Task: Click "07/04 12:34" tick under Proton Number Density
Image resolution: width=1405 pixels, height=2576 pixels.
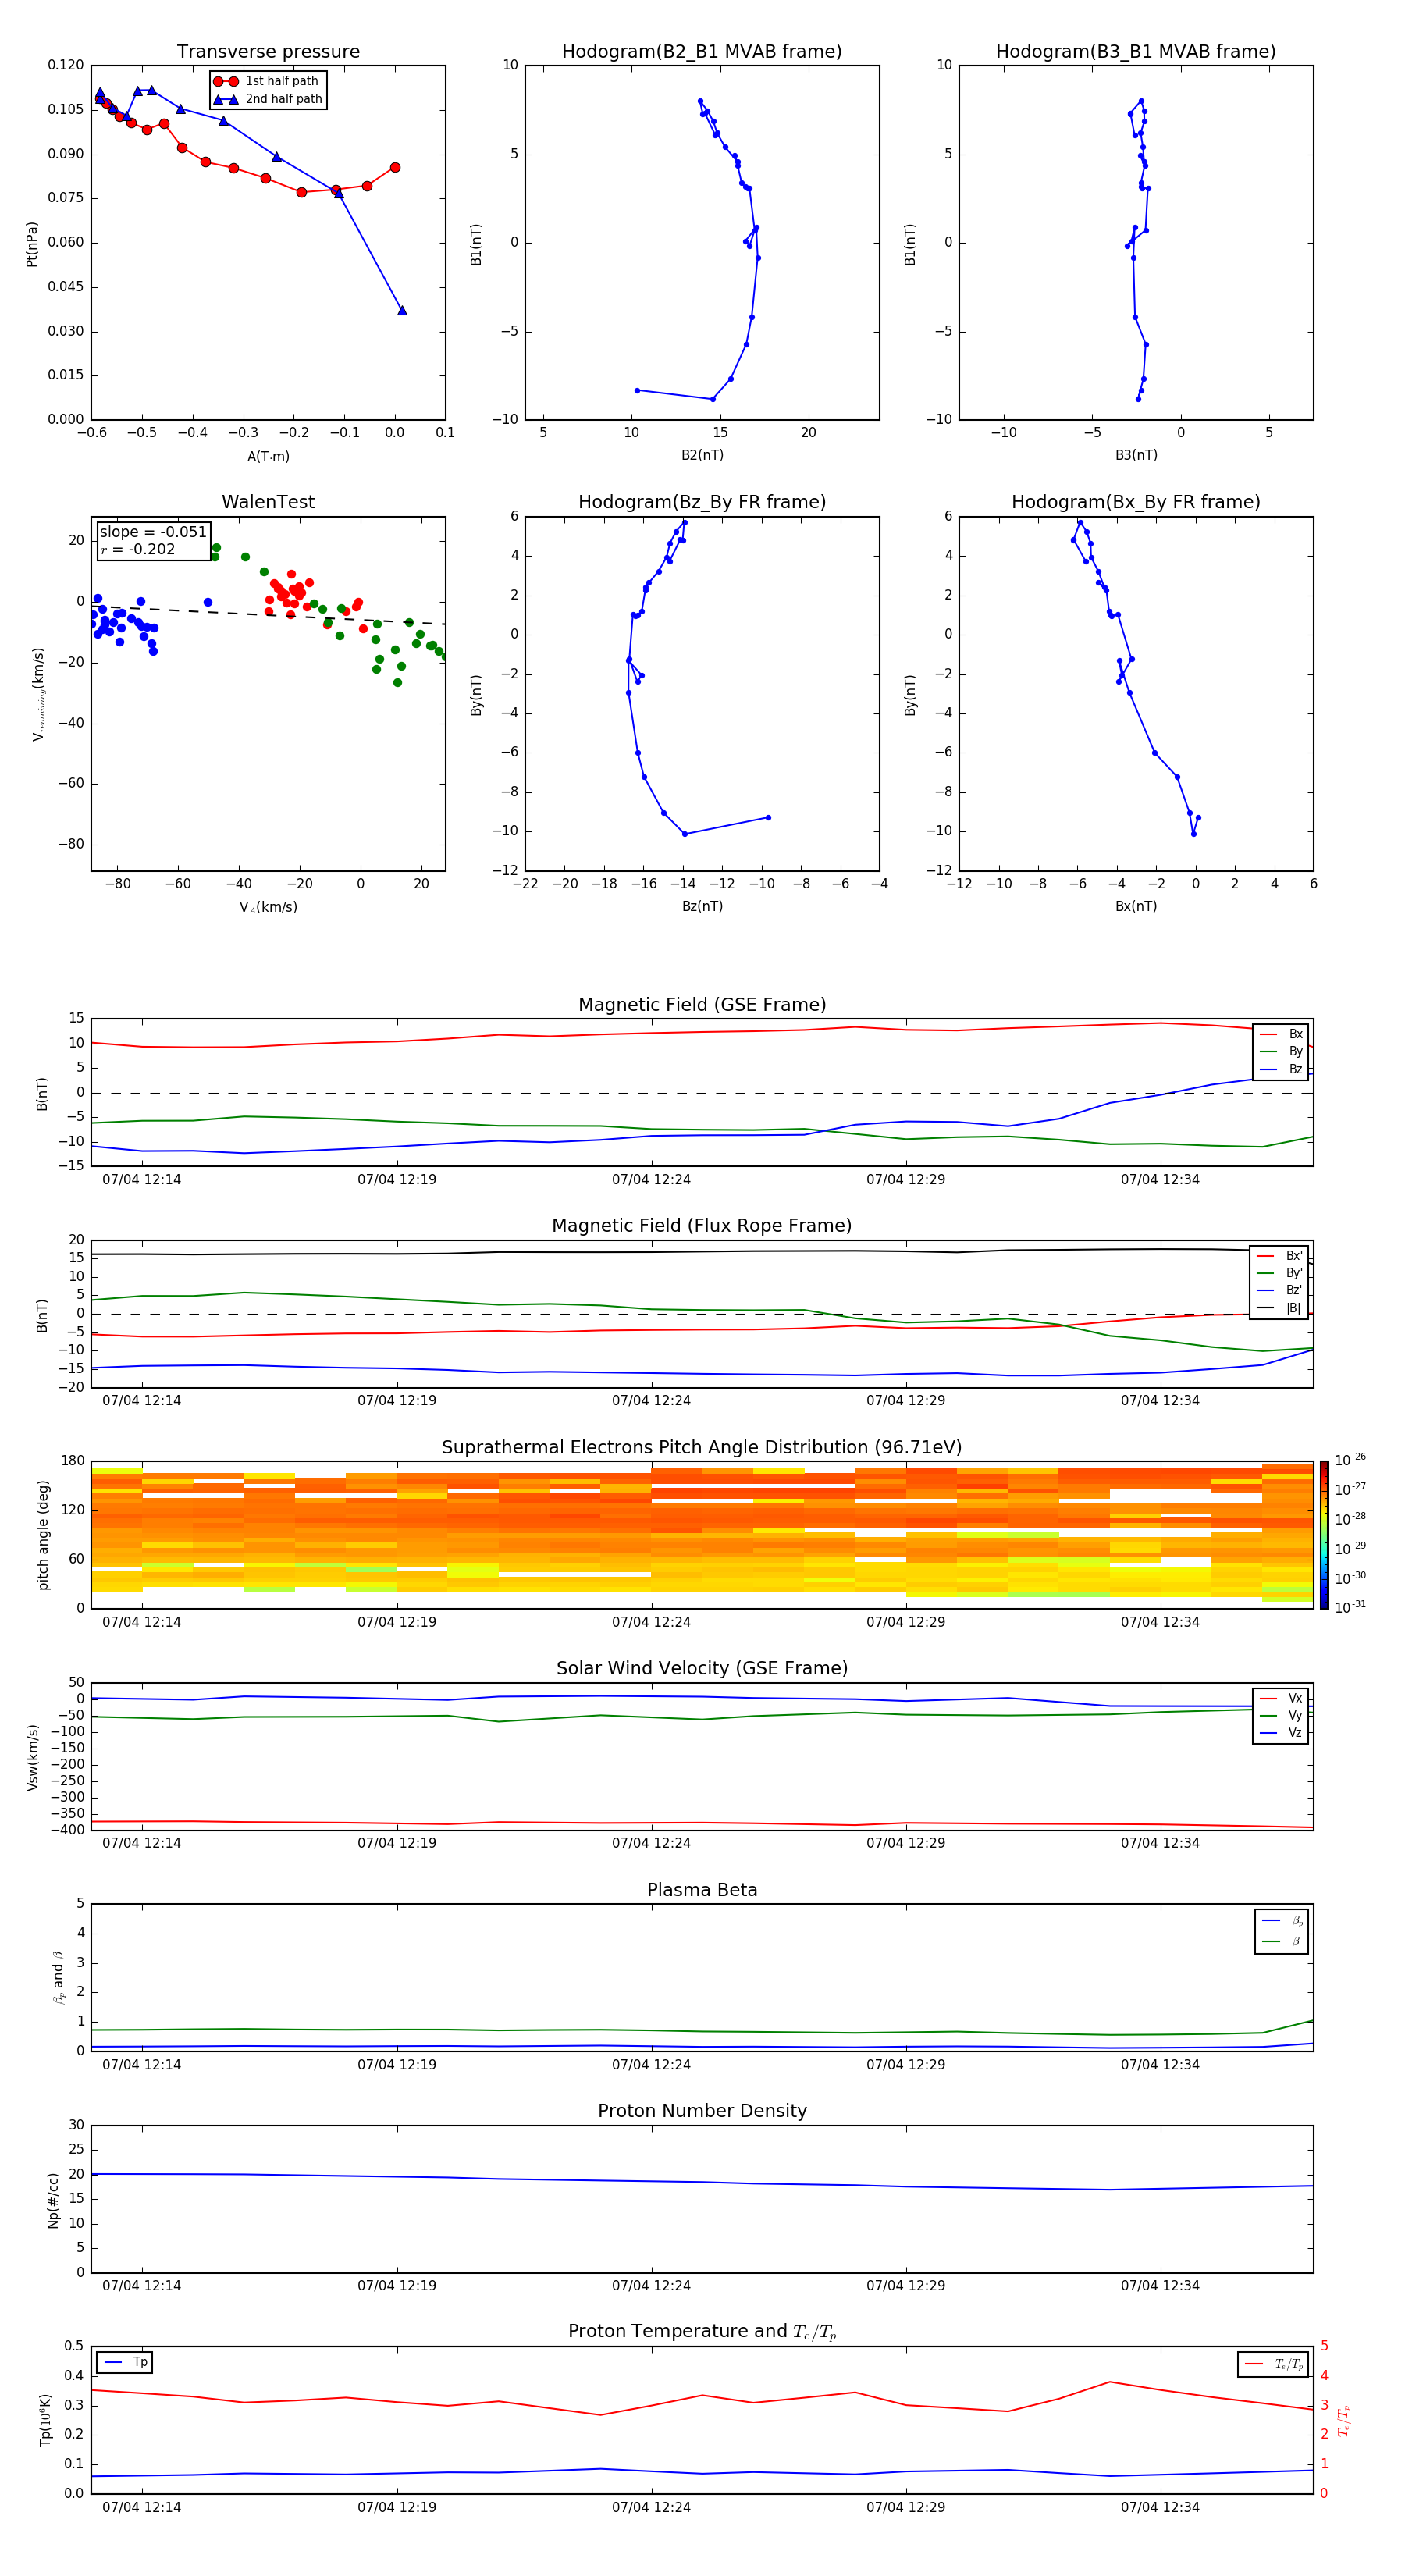Action: pos(1160,2285)
